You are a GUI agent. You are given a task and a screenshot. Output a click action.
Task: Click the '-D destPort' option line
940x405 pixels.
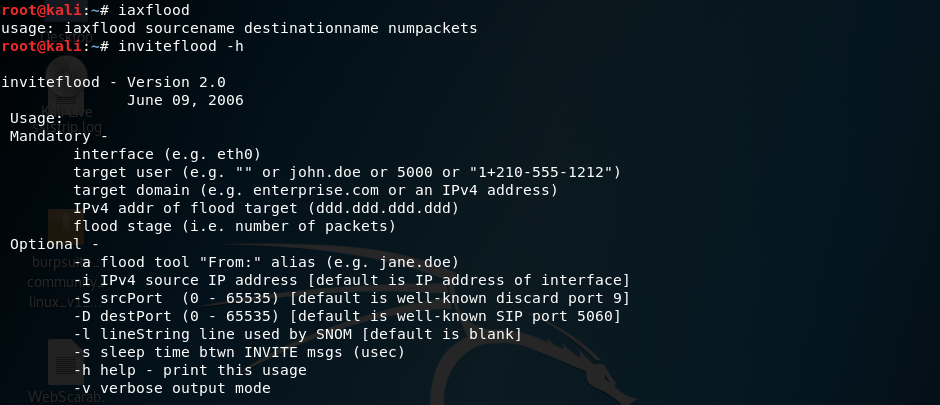point(347,316)
